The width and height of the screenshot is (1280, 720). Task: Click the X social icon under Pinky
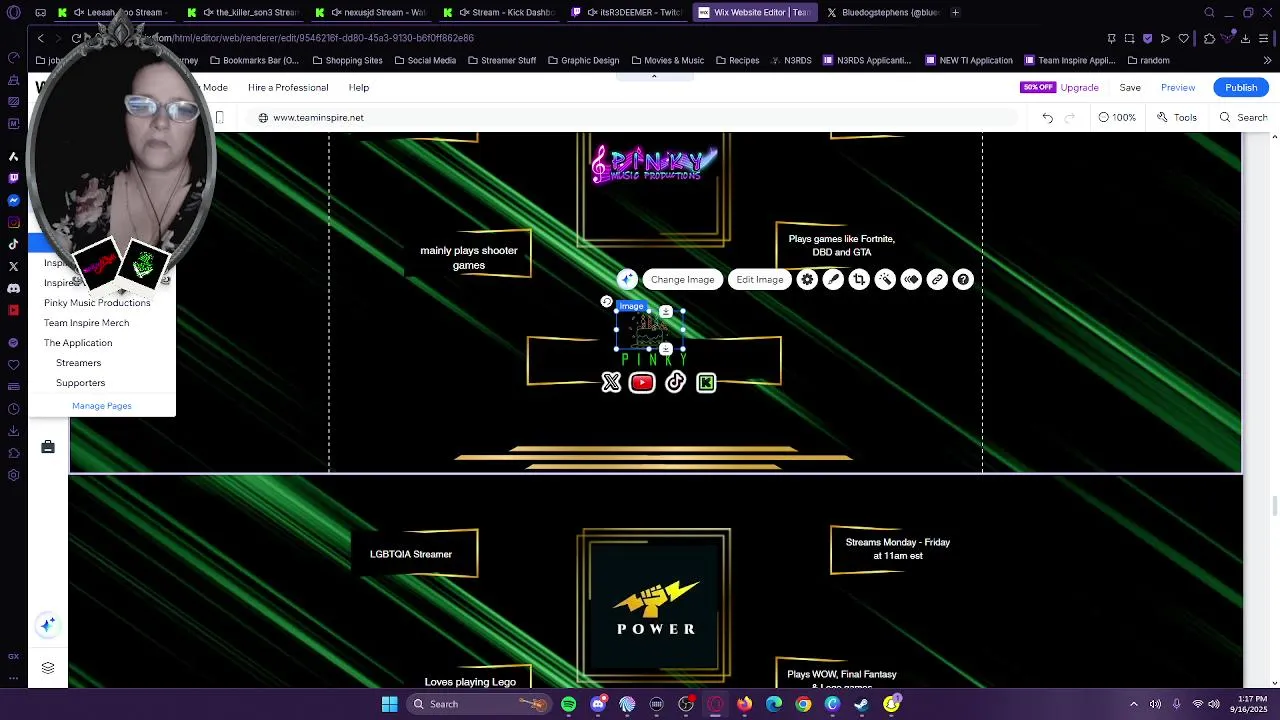click(611, 382)
